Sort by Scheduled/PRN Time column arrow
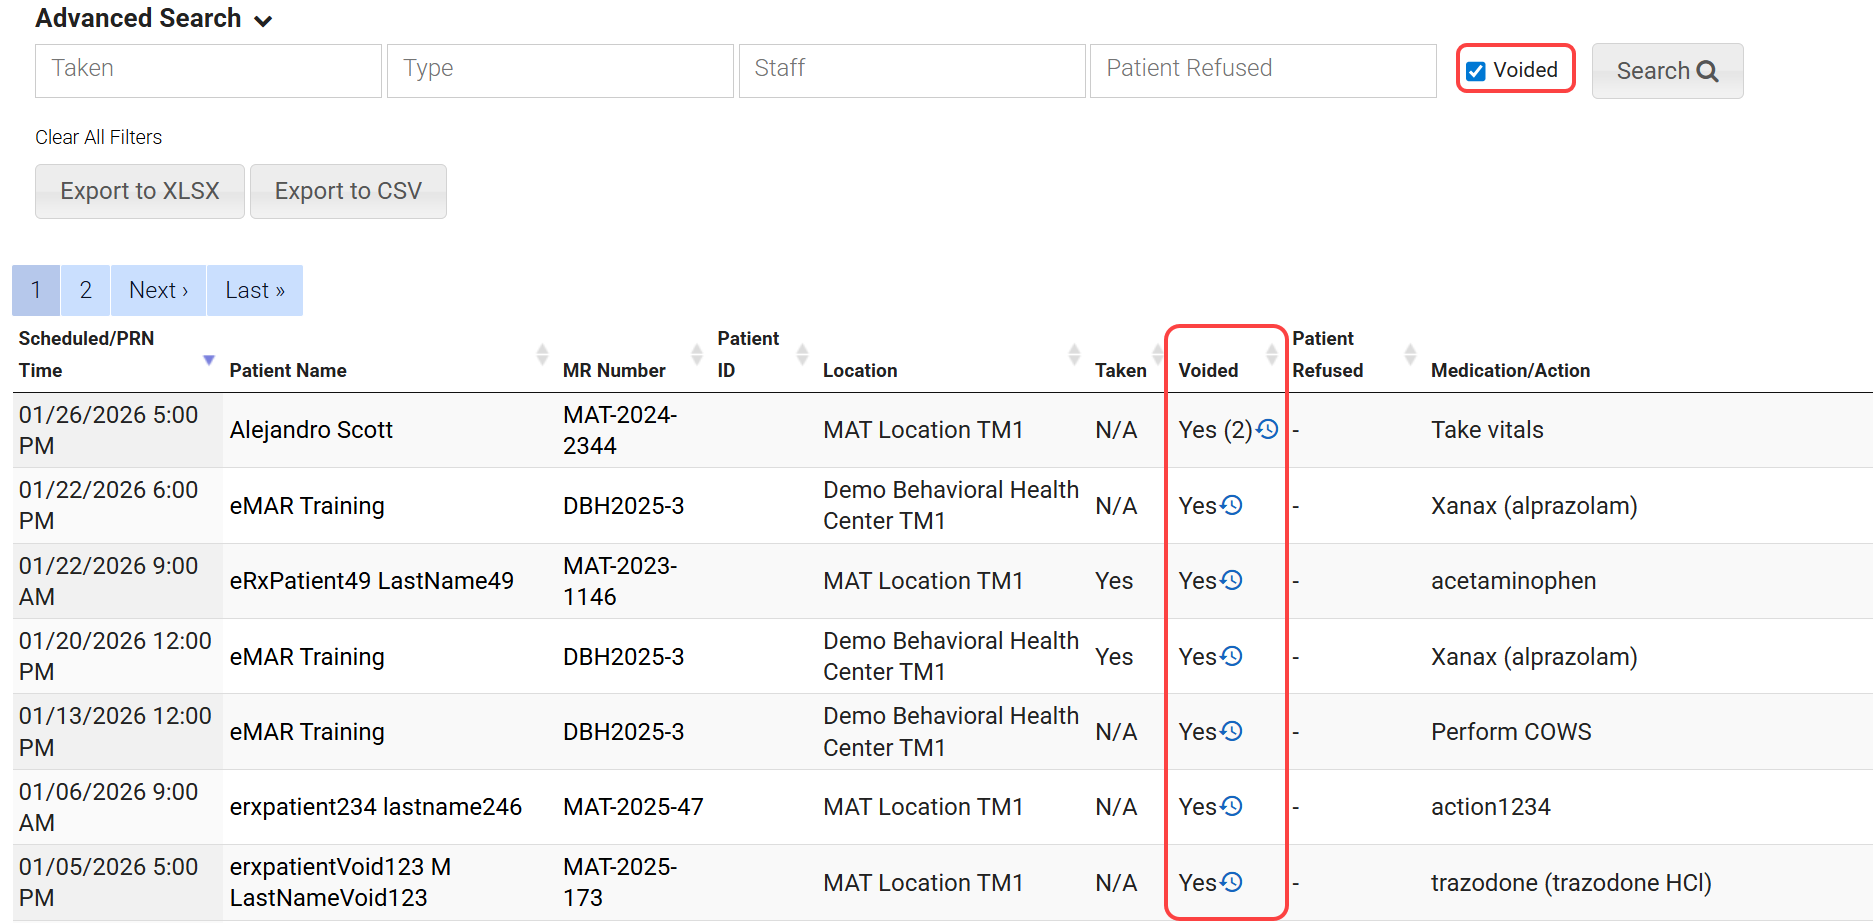1873x923 pixels. click(x=208, y=359)
